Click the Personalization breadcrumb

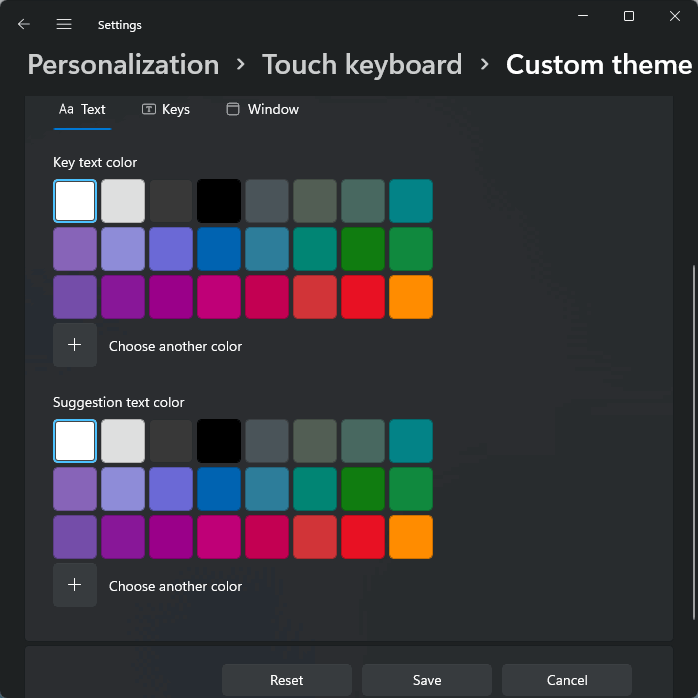[123, 65]
